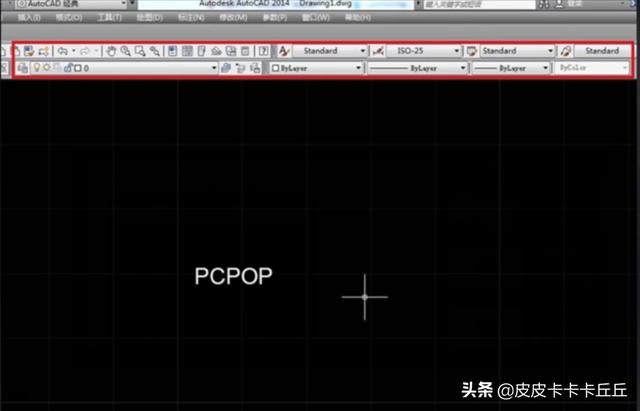Image resolution: width=640 pixels, height=411 pixels.
Task: Click the Plot/print icon next to Save
Action: (x=44, y=51)
